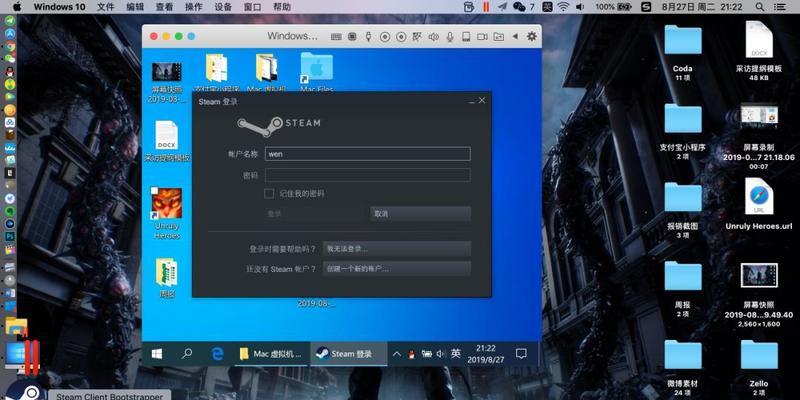Image resolution: width=800 pixels, height=400 pixels.
Task: Click Windows Start button in VM taskbar
Action: click(x=157, y=354)
